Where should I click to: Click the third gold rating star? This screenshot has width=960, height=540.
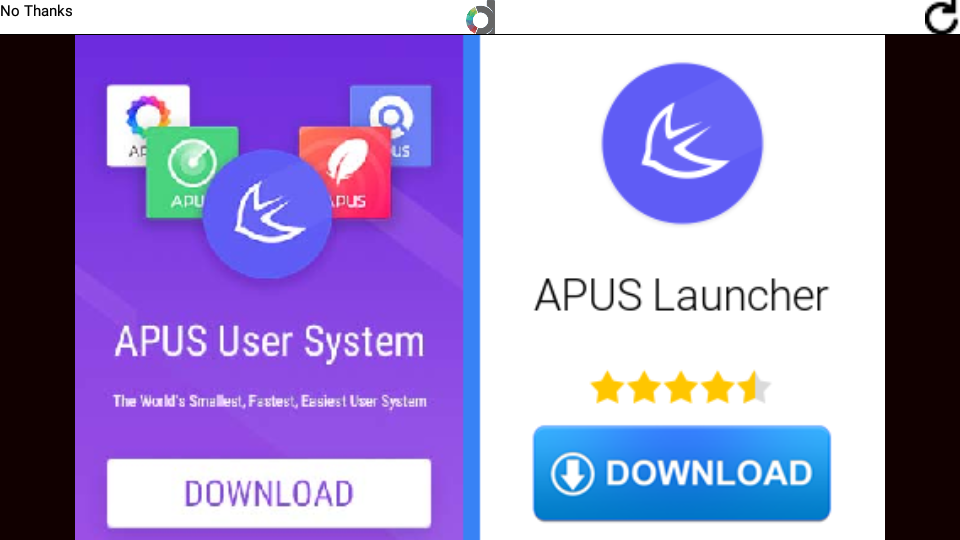point(681,388)
